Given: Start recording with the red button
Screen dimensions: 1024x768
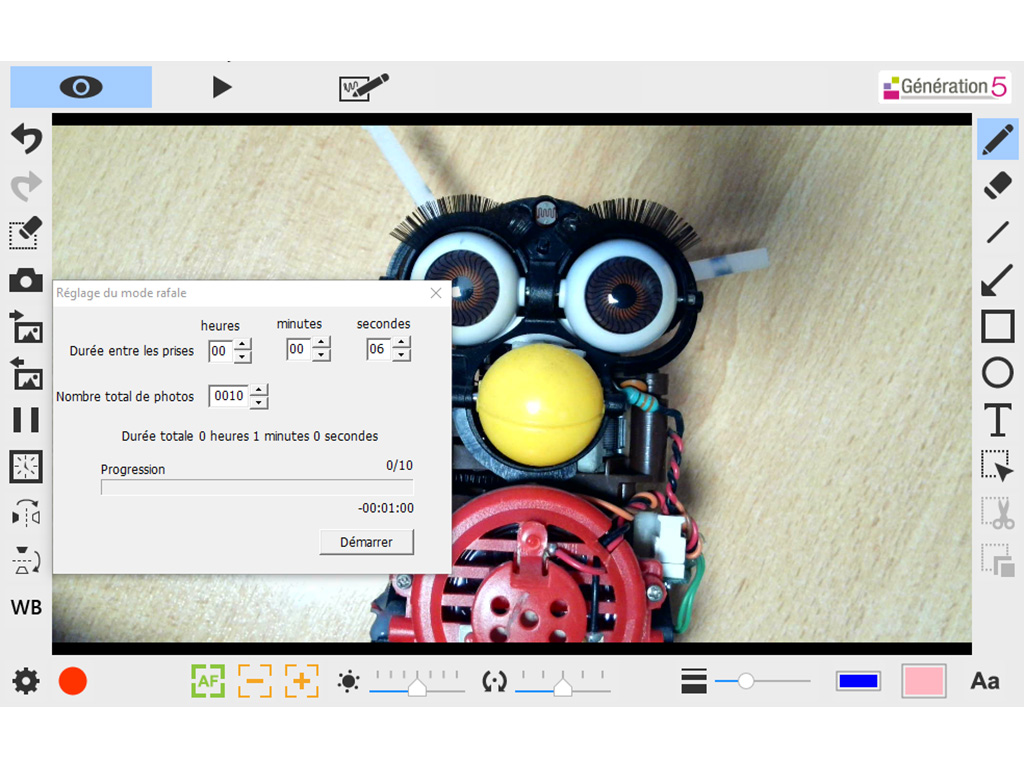Looking at the screenshot, I should click(73, 681).
